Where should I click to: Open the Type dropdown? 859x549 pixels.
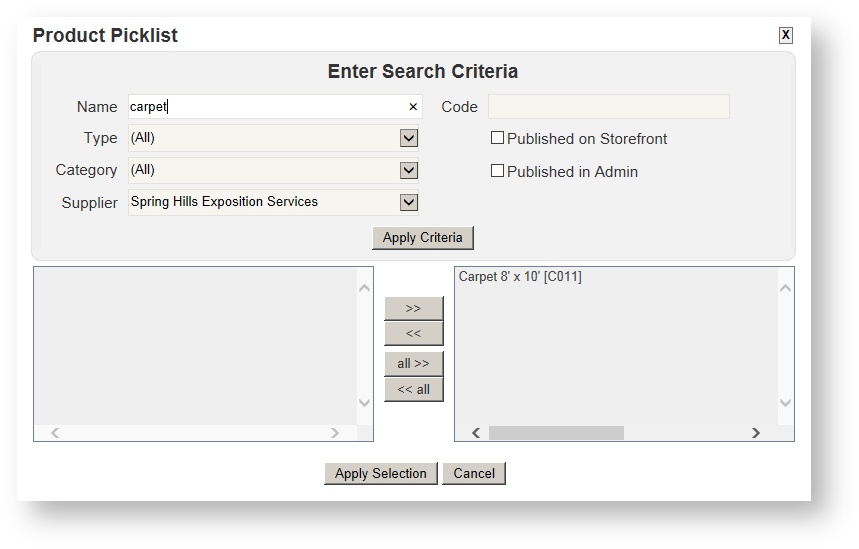pyautogui.click(x=408, y=138)
